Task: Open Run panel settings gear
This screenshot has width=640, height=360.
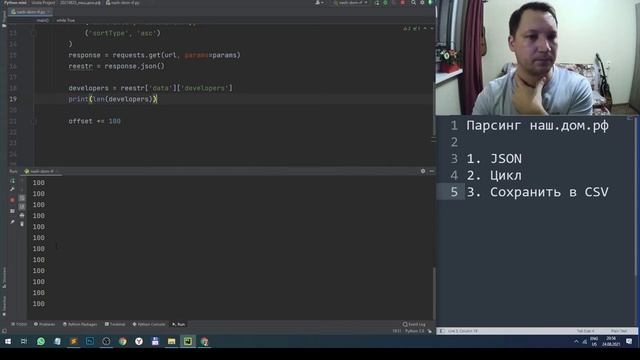Action: coord(423,171)
